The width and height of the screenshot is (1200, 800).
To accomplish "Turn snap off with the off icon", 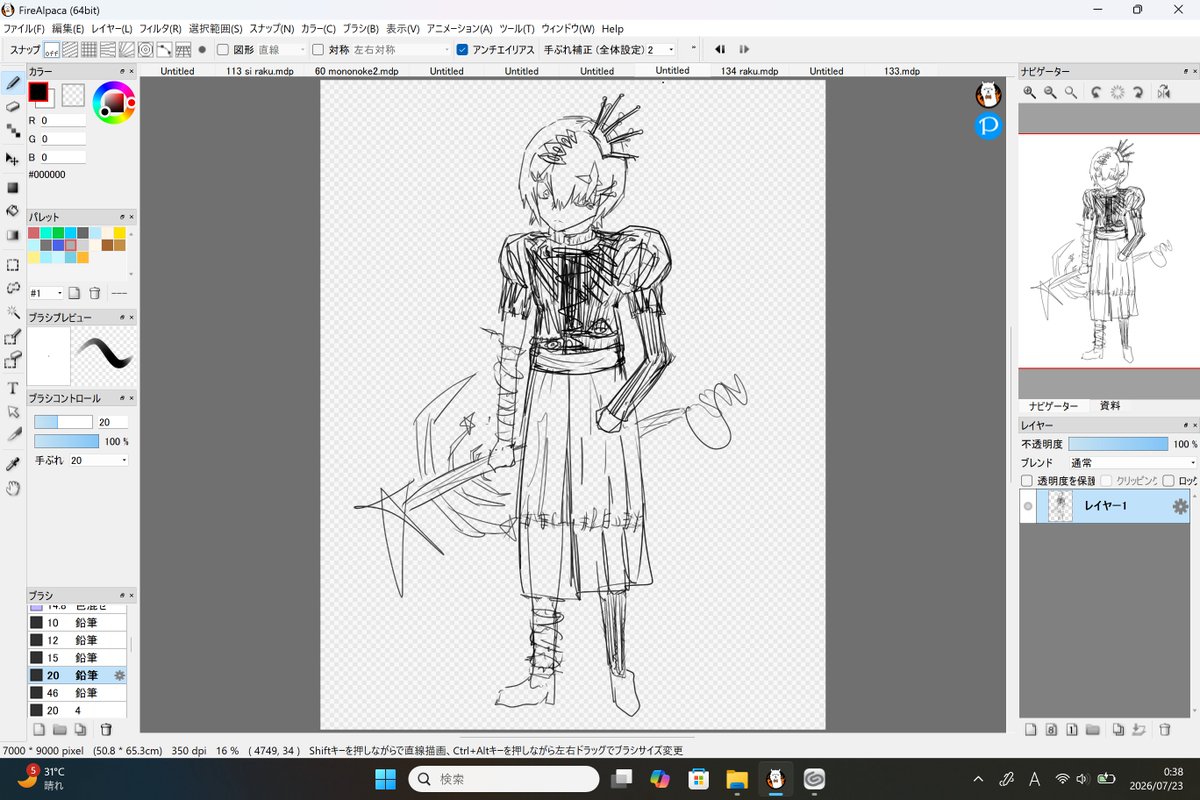I will [x=52, y=49].
